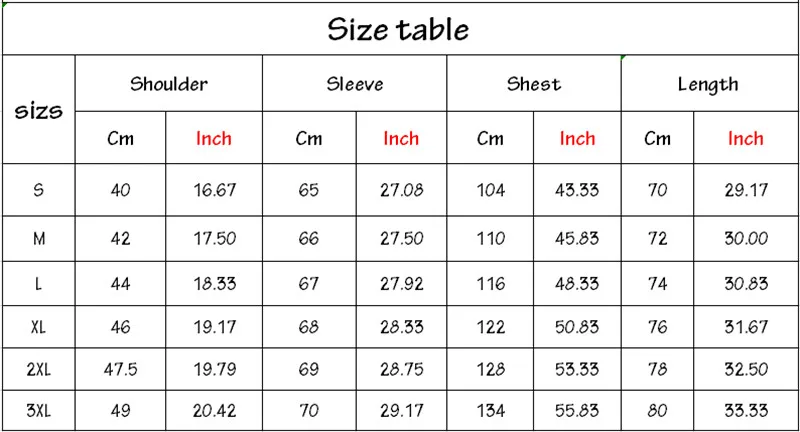The image size is (800, 432).
Task: Click the Shoulder column header
Action: (168, 83)
